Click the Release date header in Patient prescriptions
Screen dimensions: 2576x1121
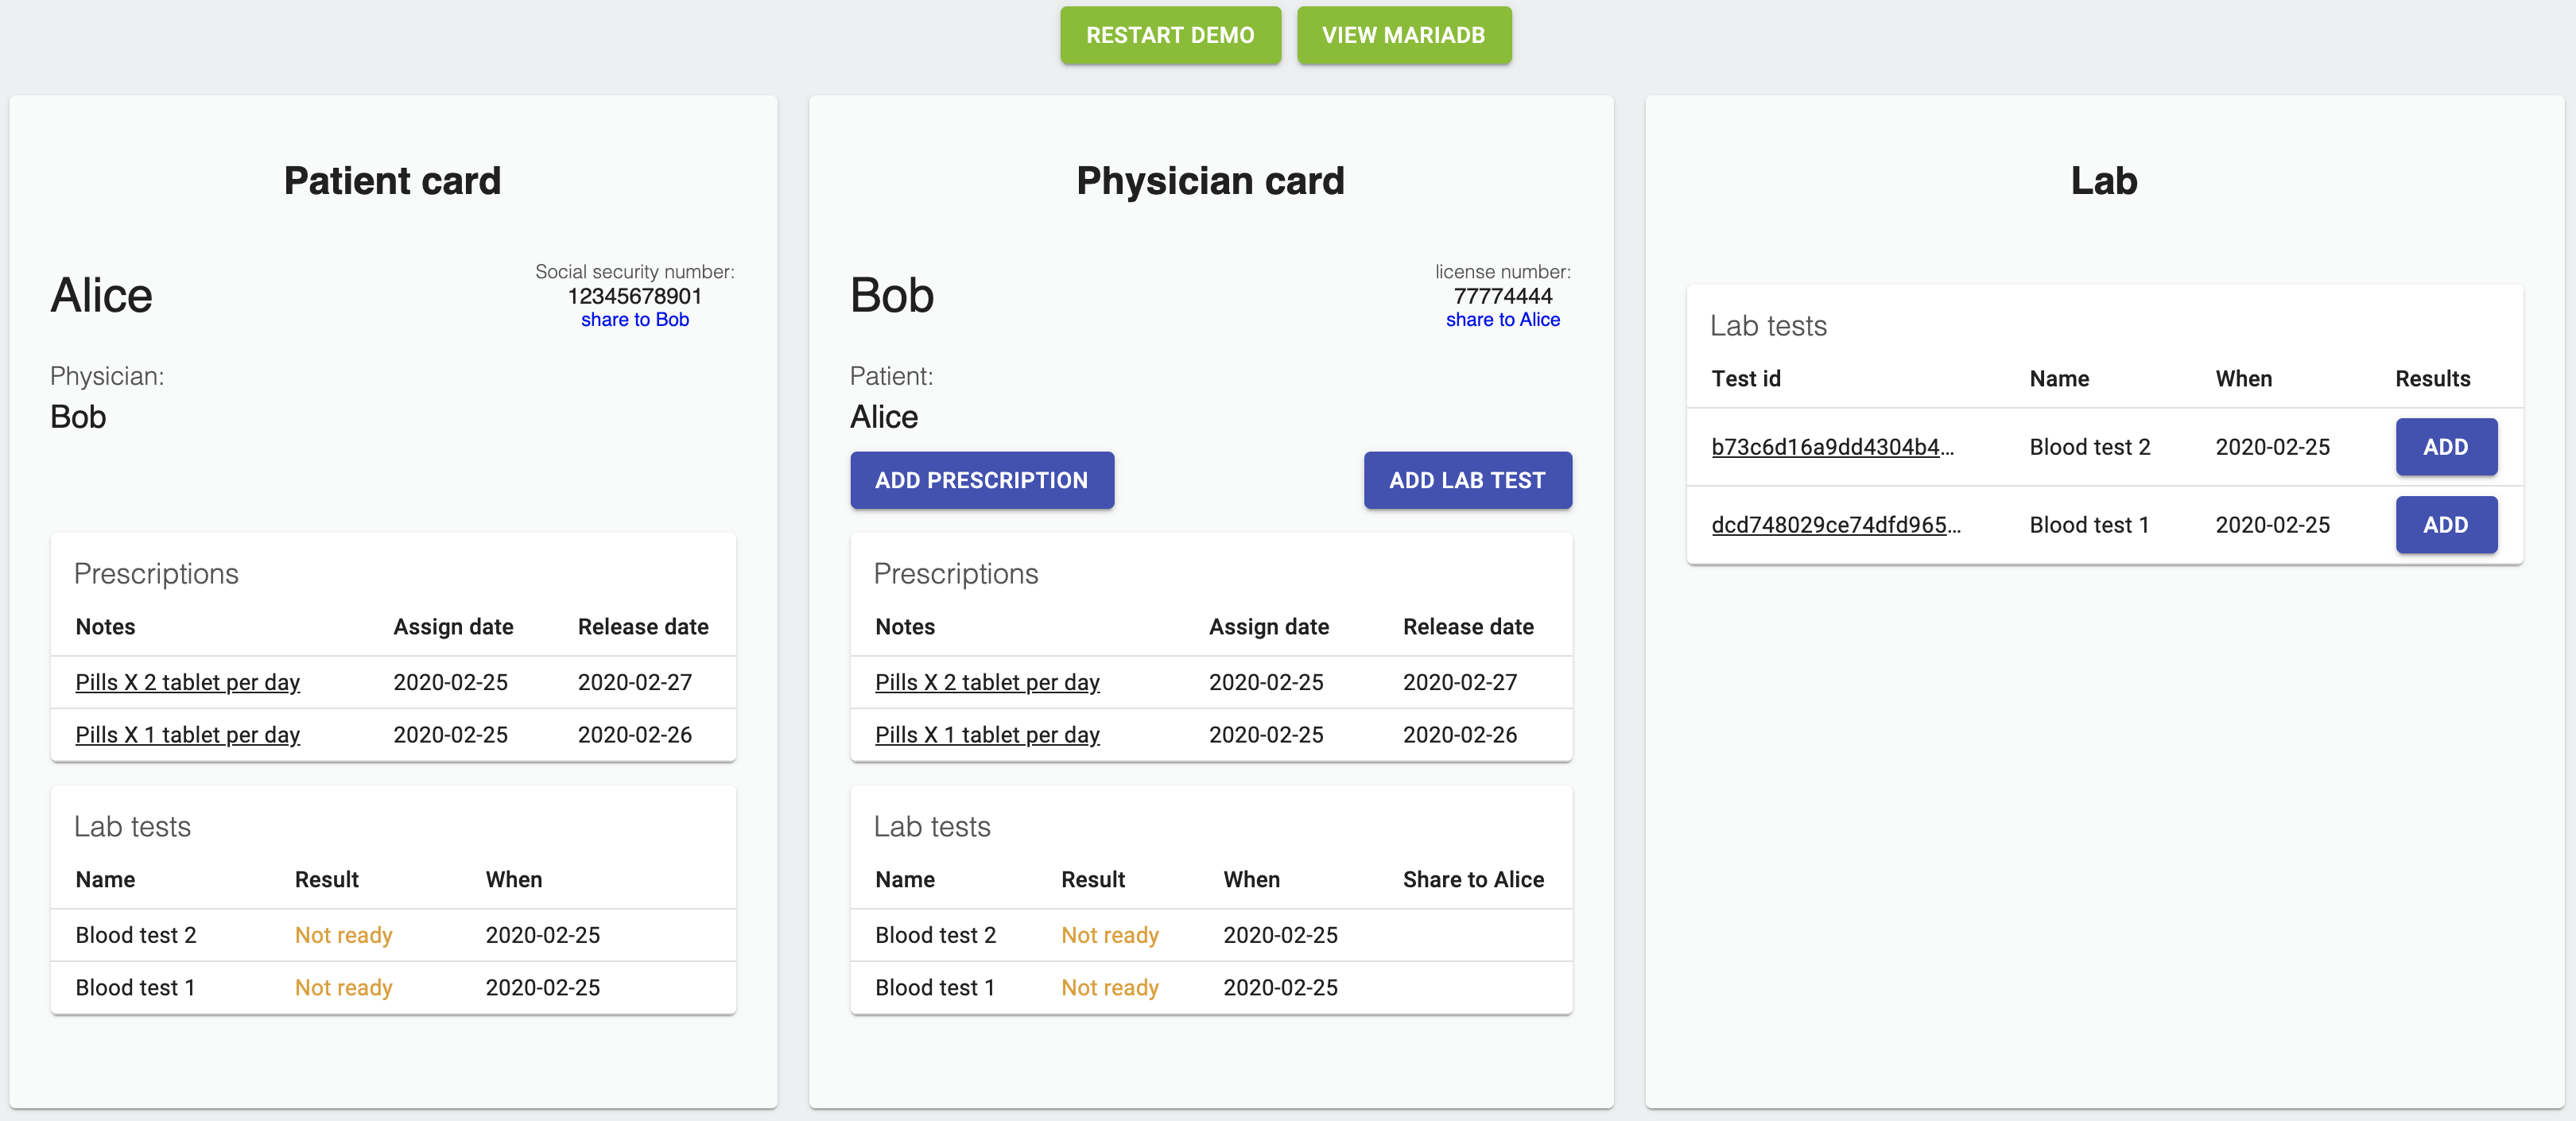tap(642, 627)
